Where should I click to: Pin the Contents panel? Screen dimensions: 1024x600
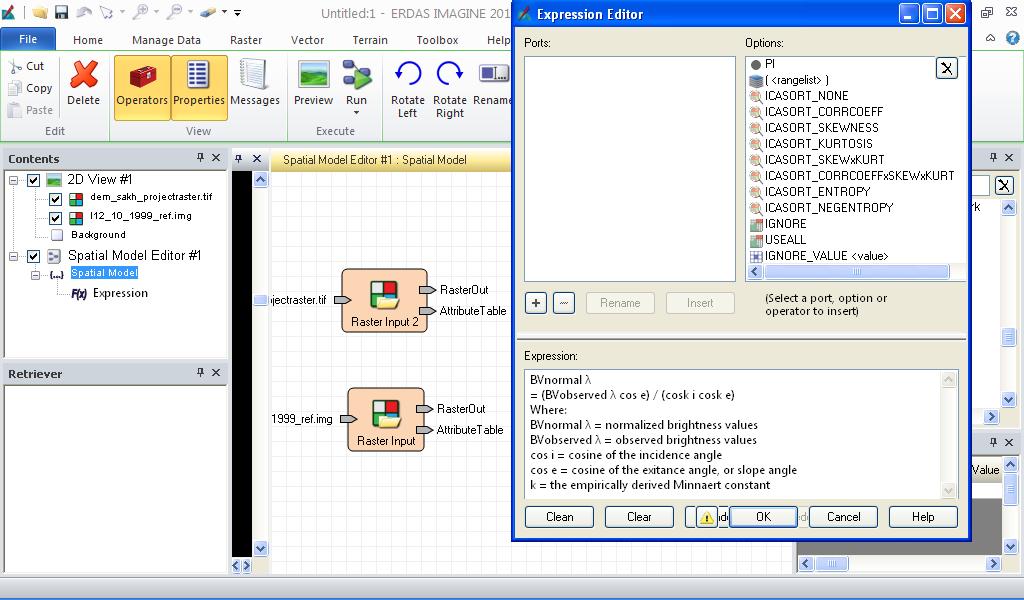tap(200, 157)
